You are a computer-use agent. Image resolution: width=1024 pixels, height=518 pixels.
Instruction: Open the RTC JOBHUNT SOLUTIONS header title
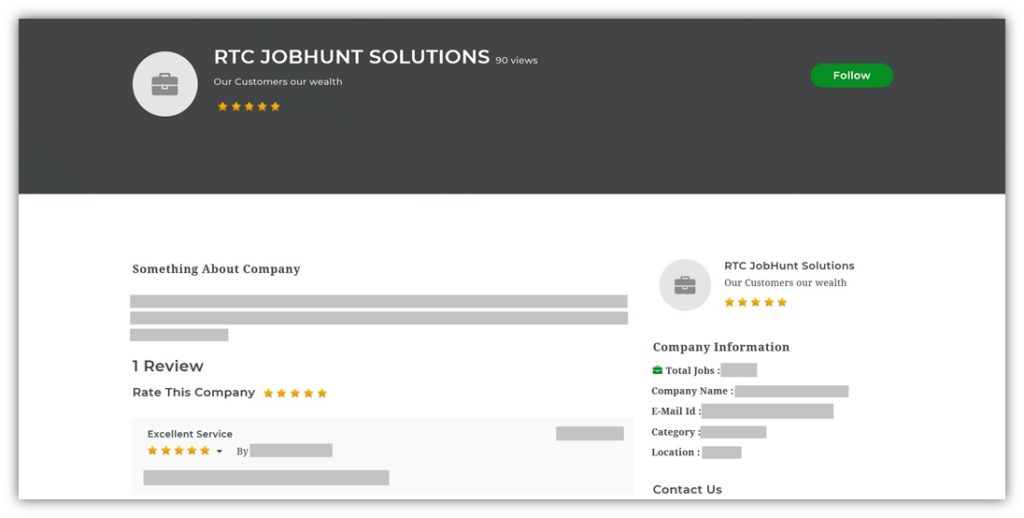click(x=352, y=57)
